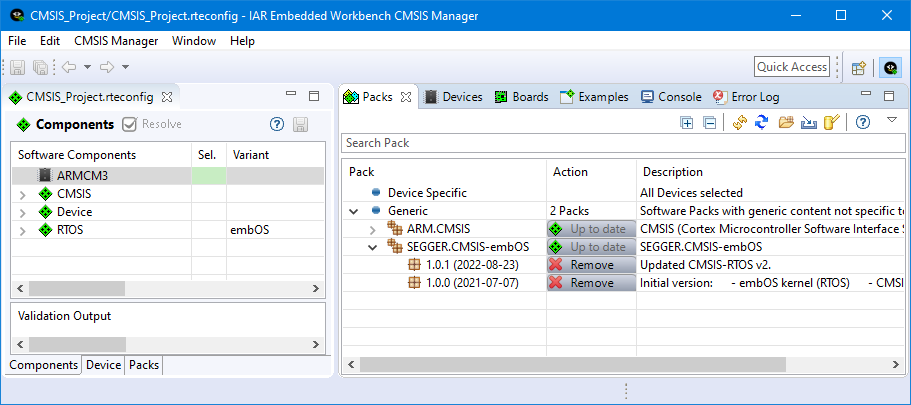Remove pack version 1.0.1

coord(591,265)
